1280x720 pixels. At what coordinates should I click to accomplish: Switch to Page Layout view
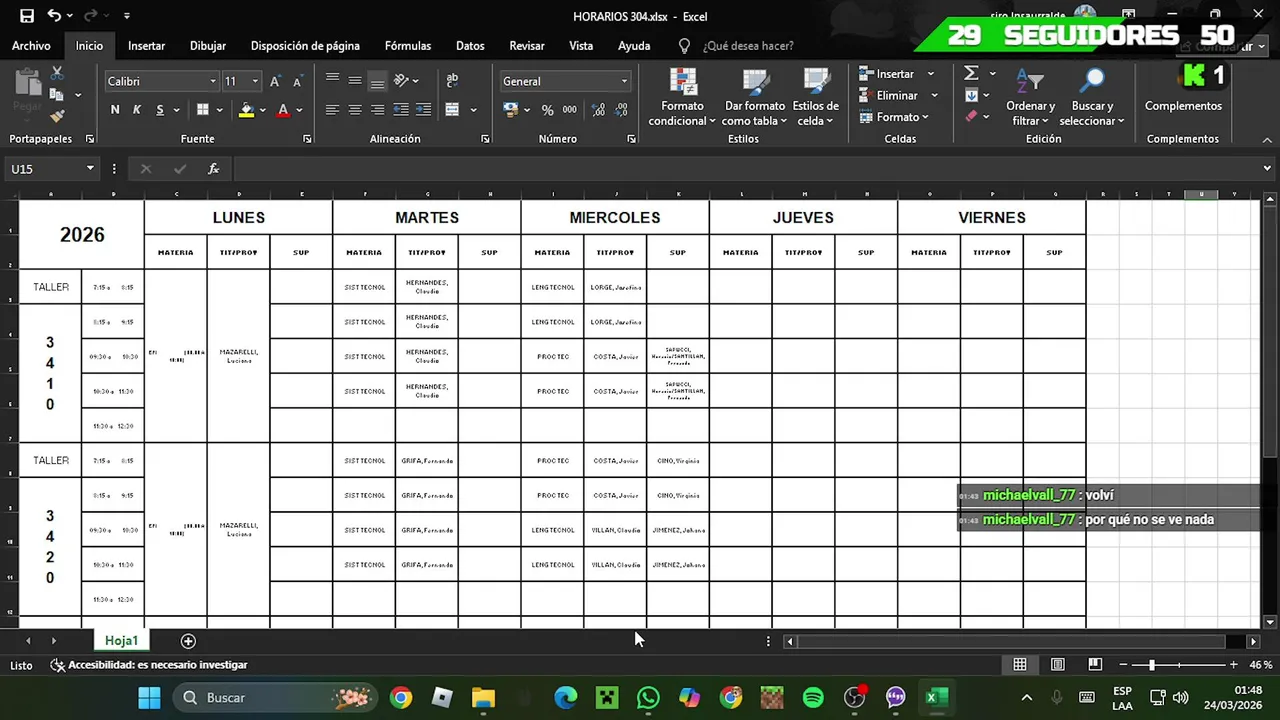(1057, 665)
